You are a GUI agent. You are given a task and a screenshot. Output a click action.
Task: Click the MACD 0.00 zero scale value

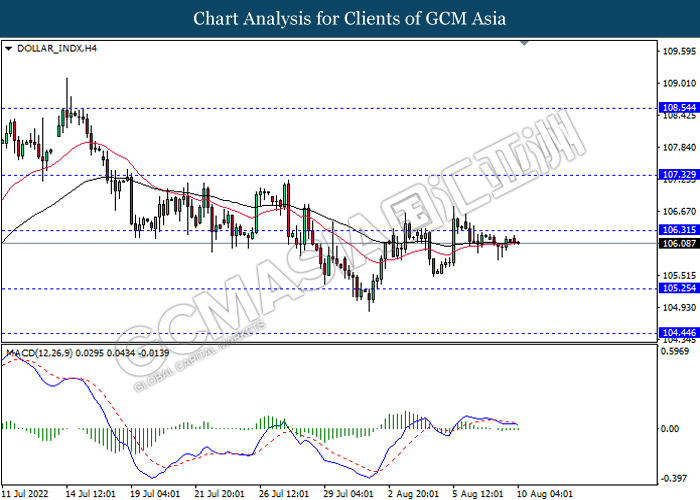click(670, 429)
